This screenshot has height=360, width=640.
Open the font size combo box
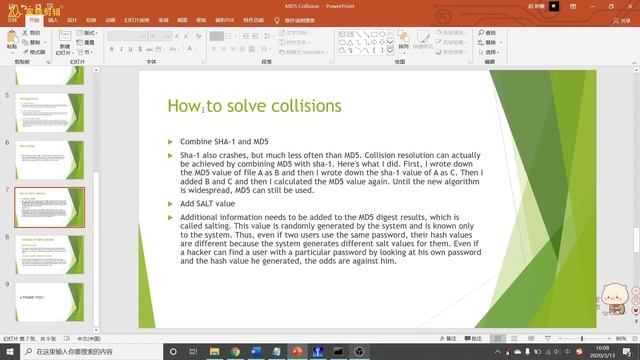(x=160, y=36)
